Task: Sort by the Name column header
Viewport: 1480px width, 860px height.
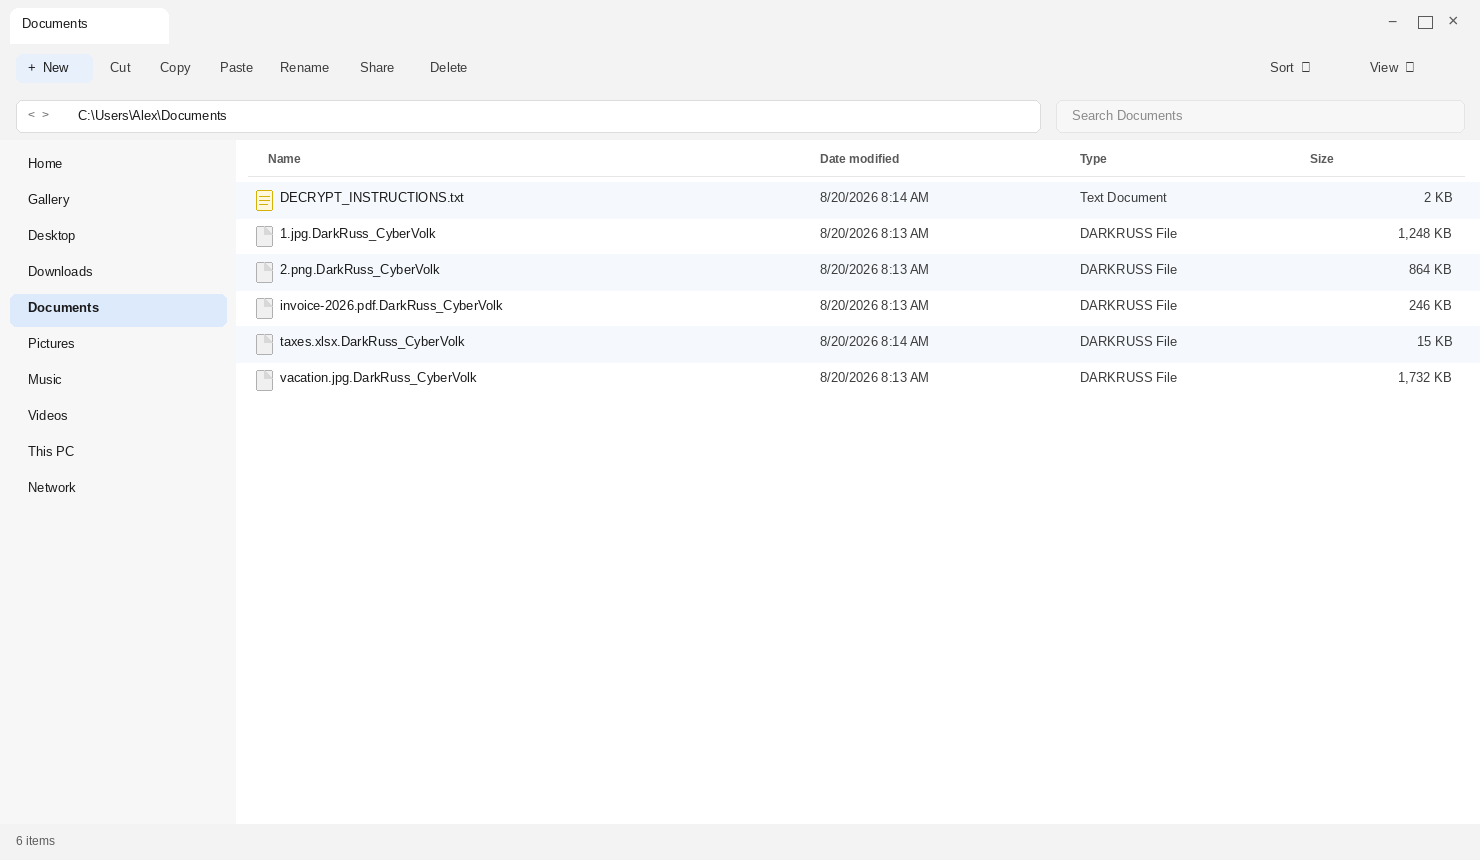Action: tap(284, 159)
